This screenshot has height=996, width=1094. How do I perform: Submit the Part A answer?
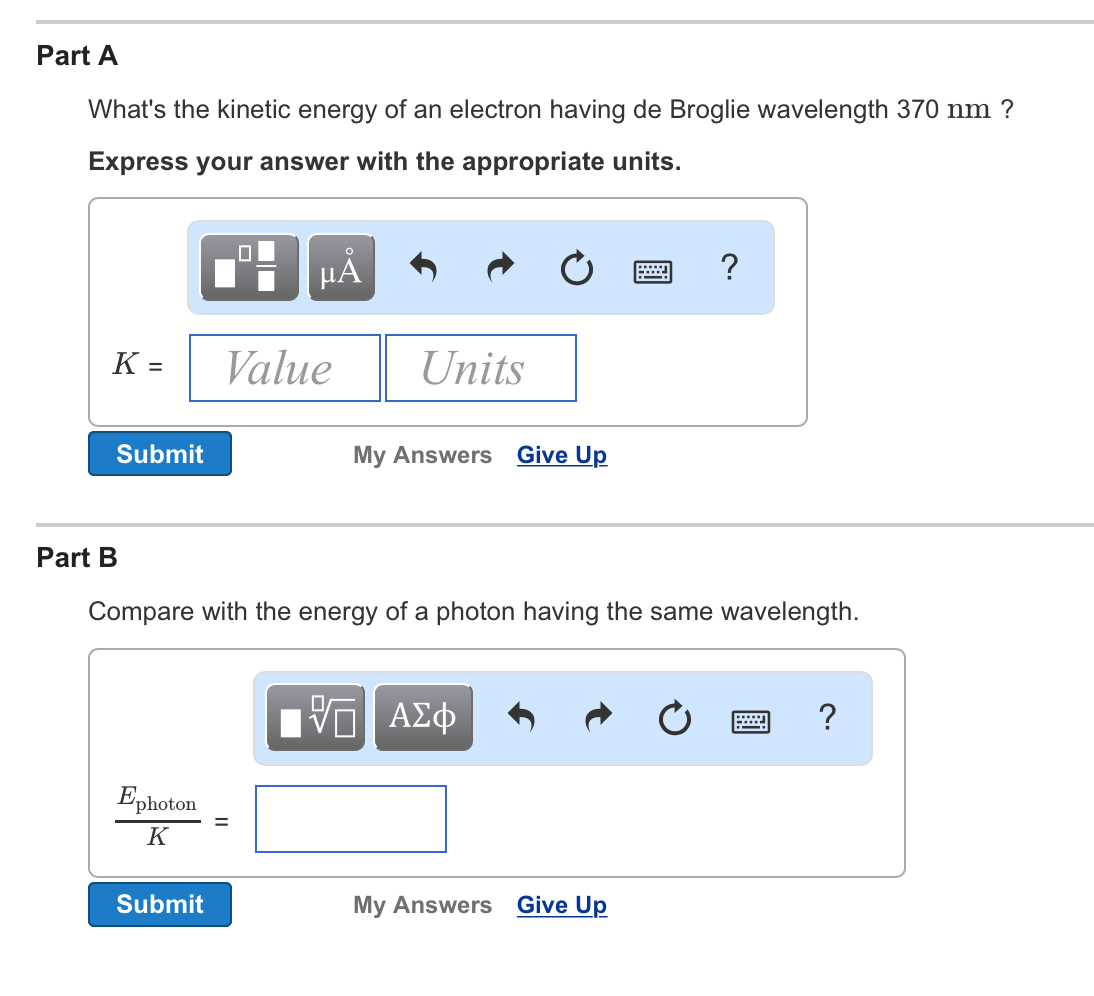[159, 453]
